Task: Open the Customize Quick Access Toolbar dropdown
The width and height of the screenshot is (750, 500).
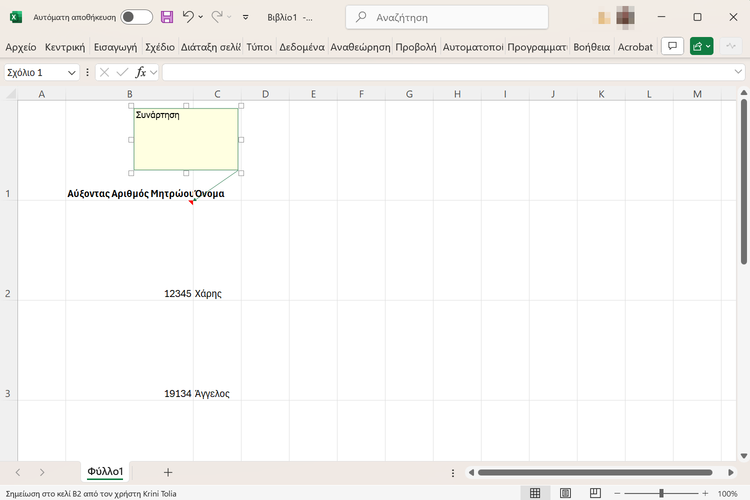Action: coord(245,17)
